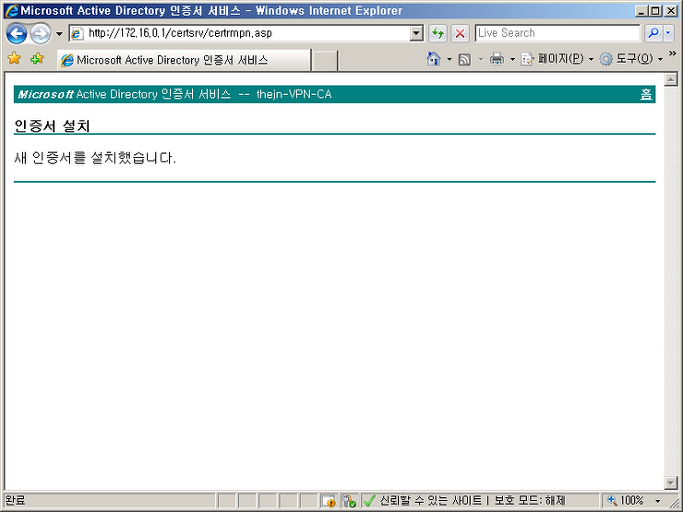
Task: Expand the feeds dropdown arrow
Action: pyautogui.click(x=481, y=59)
